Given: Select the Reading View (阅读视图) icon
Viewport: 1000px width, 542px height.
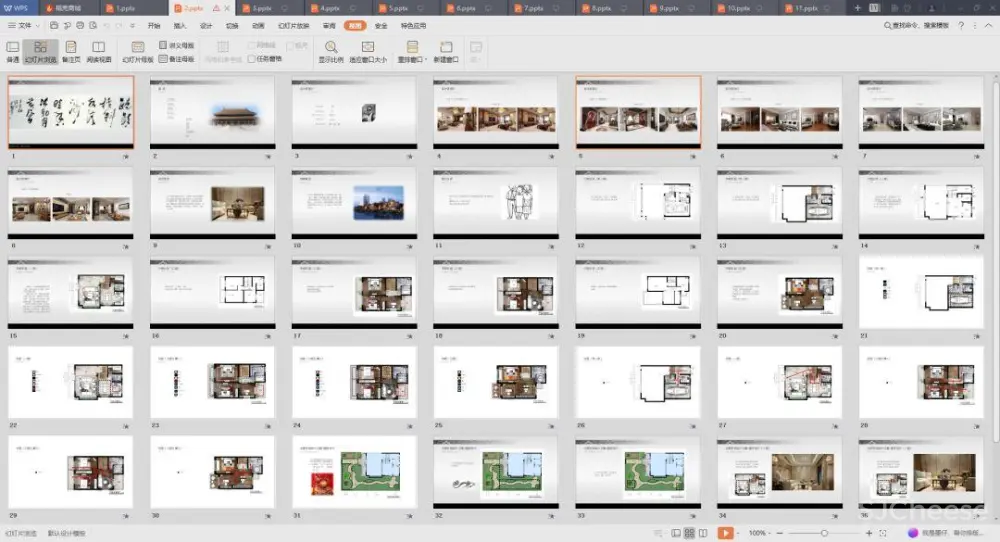Looking at the screenshot, I should 99,51.
